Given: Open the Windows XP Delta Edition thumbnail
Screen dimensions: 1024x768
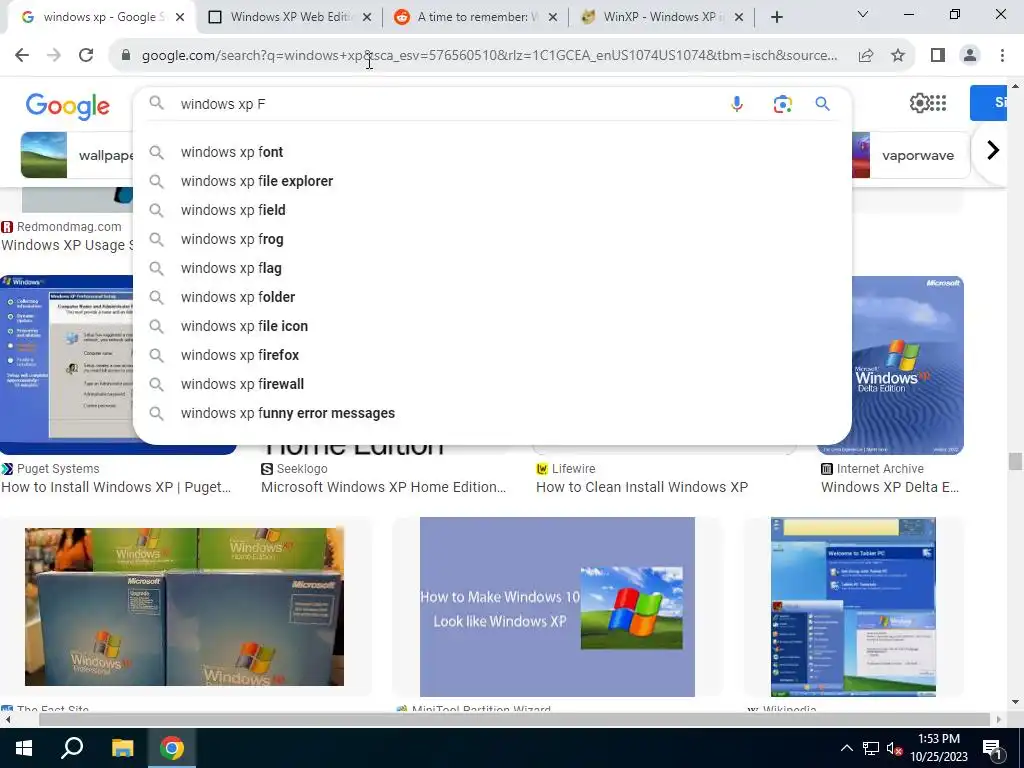Looking at the screenshot, I should click(x=908, y=365).
